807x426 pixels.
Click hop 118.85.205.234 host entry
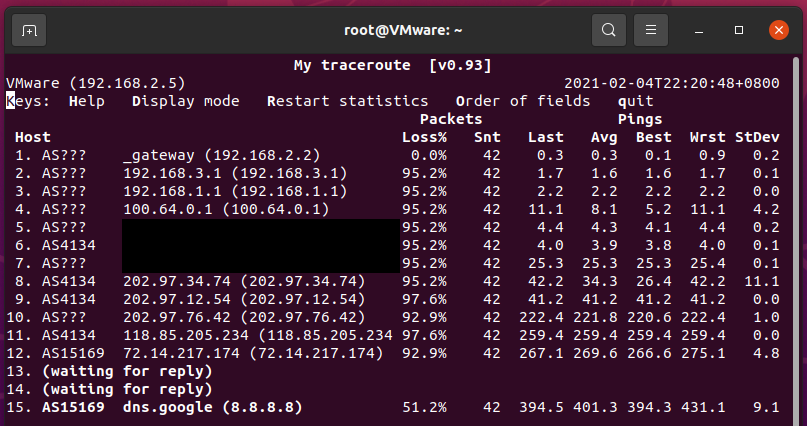point(258,335)
